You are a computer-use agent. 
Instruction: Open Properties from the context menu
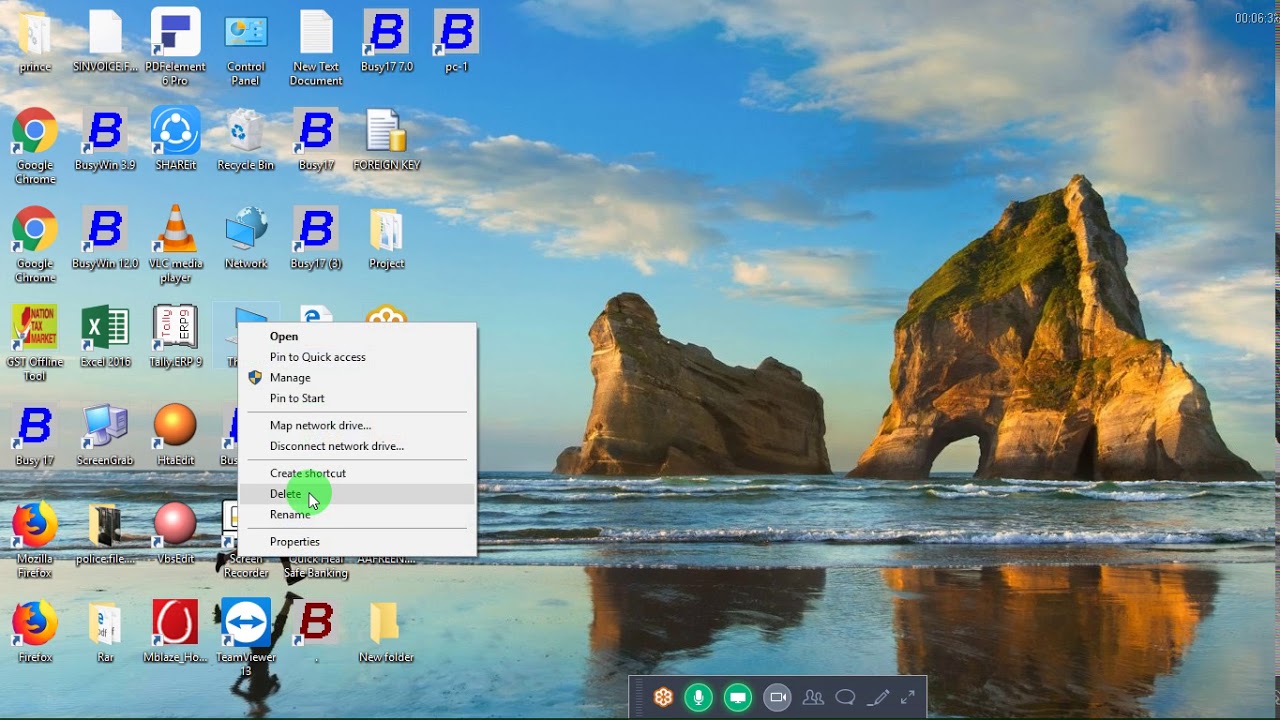357,542
